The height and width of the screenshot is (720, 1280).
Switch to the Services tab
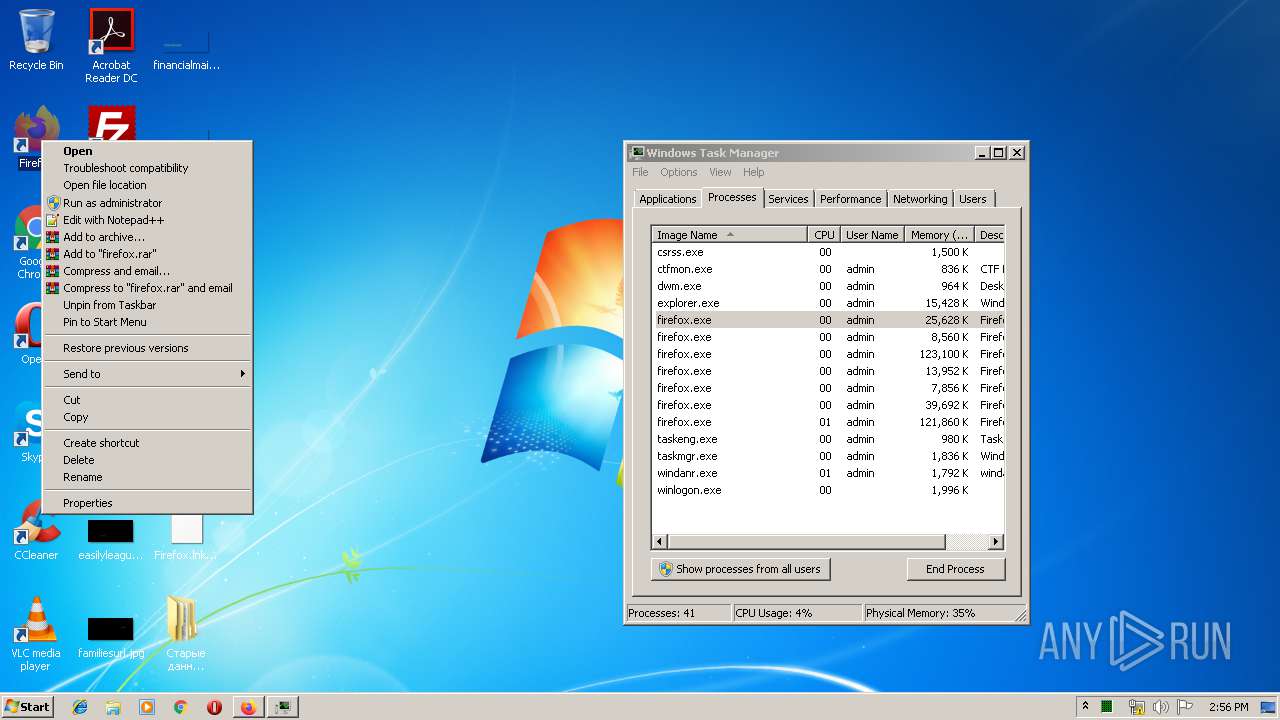point(788,199)
